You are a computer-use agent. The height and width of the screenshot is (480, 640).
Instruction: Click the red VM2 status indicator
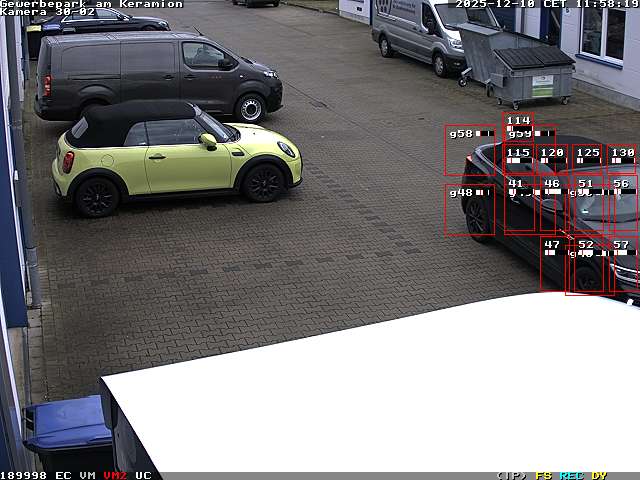tap(115, 475)
